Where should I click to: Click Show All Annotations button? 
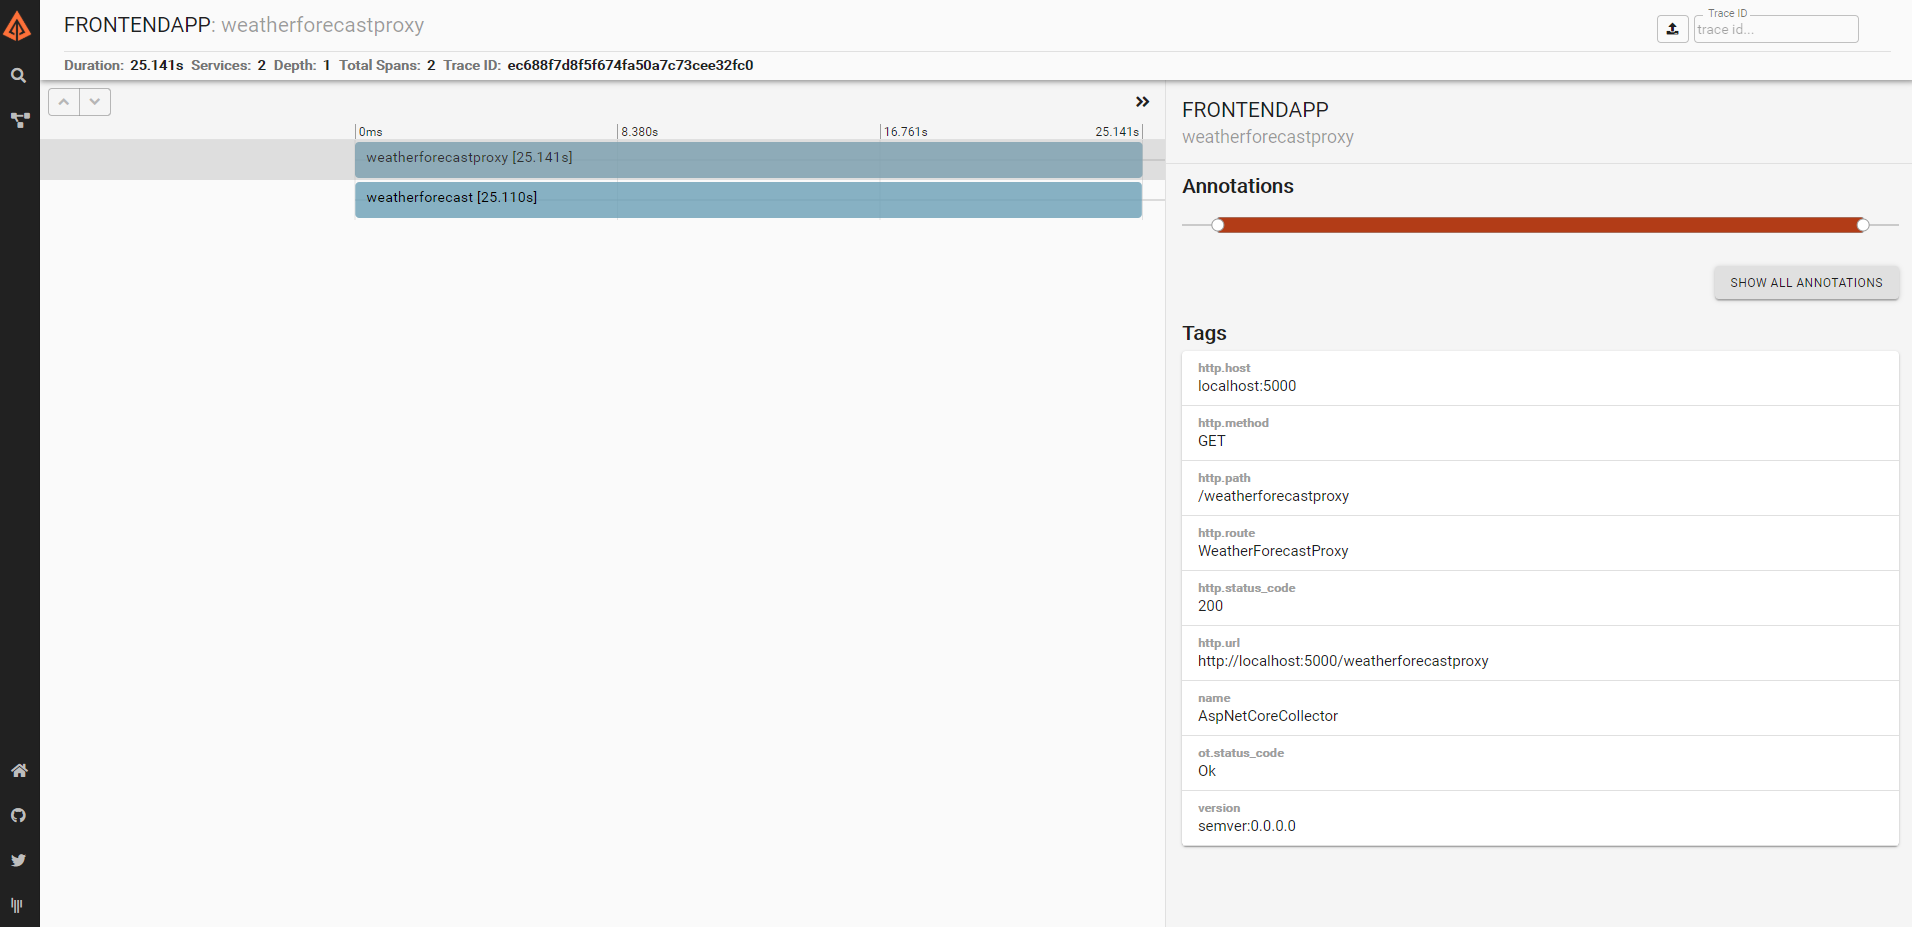1805,283
